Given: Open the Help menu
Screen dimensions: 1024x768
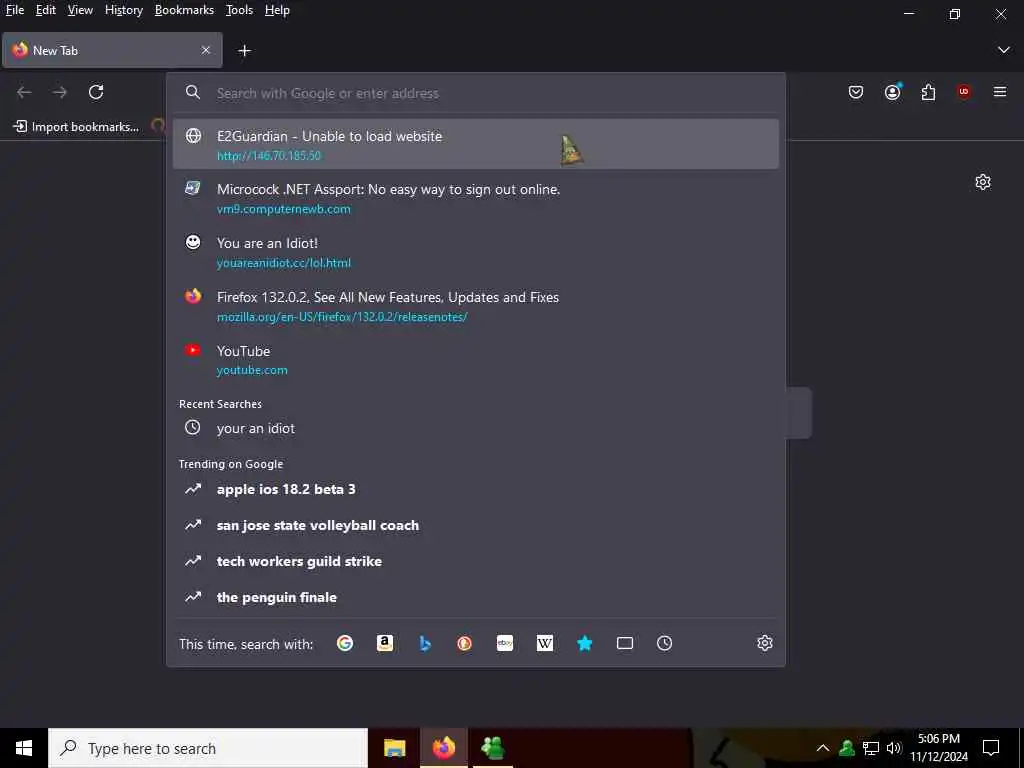Looking at the screenshot, I should (x=277, y=10).
